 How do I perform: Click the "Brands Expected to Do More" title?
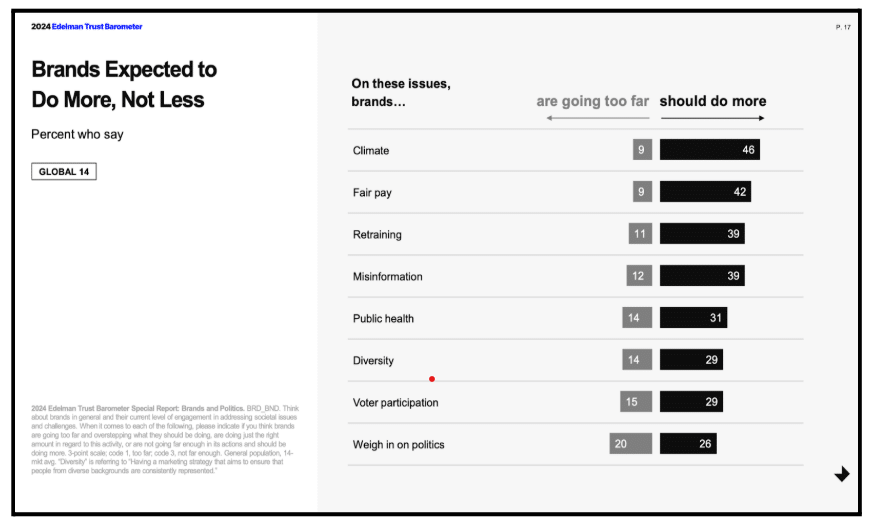point(124,84)
